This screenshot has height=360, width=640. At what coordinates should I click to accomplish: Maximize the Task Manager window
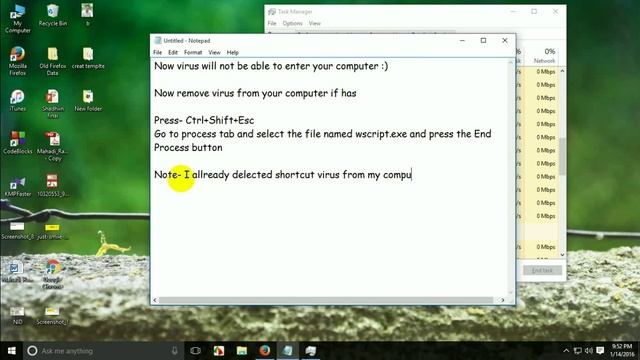pos(534,11)
